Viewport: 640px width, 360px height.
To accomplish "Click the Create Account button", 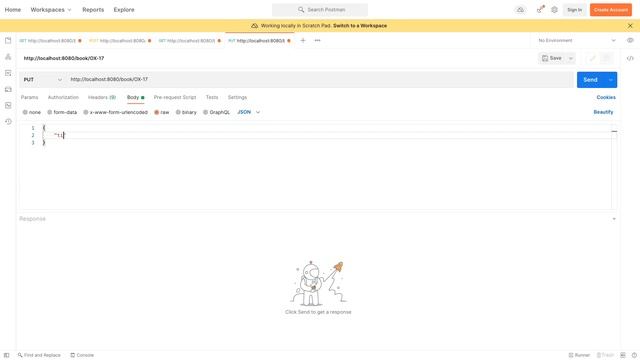I will point(611,10).
